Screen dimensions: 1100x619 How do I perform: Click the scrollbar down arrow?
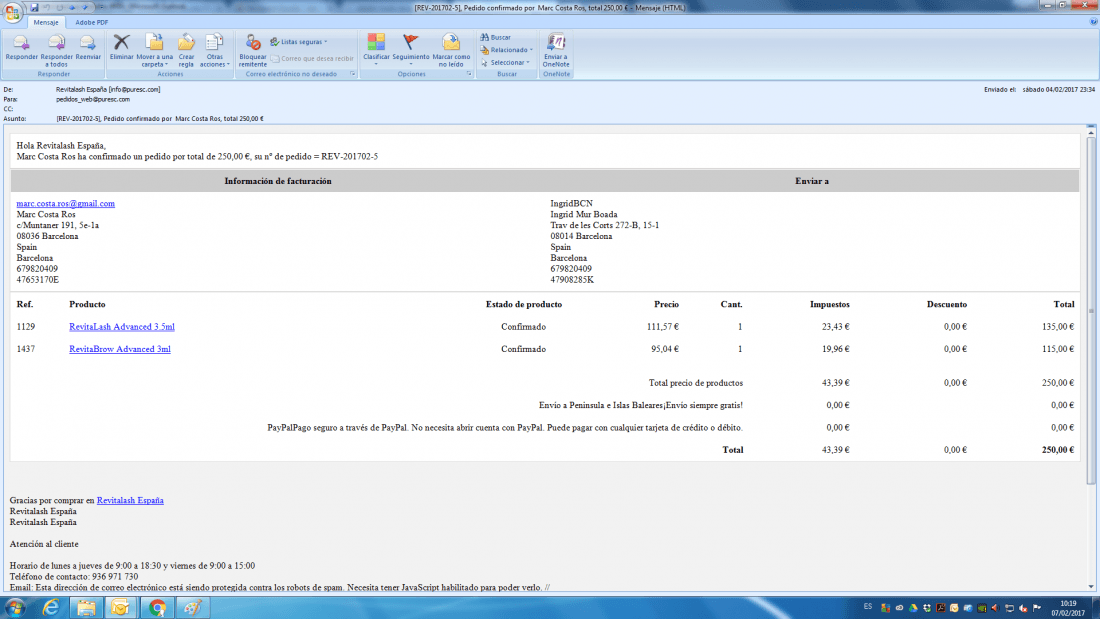pos(1091,587)
